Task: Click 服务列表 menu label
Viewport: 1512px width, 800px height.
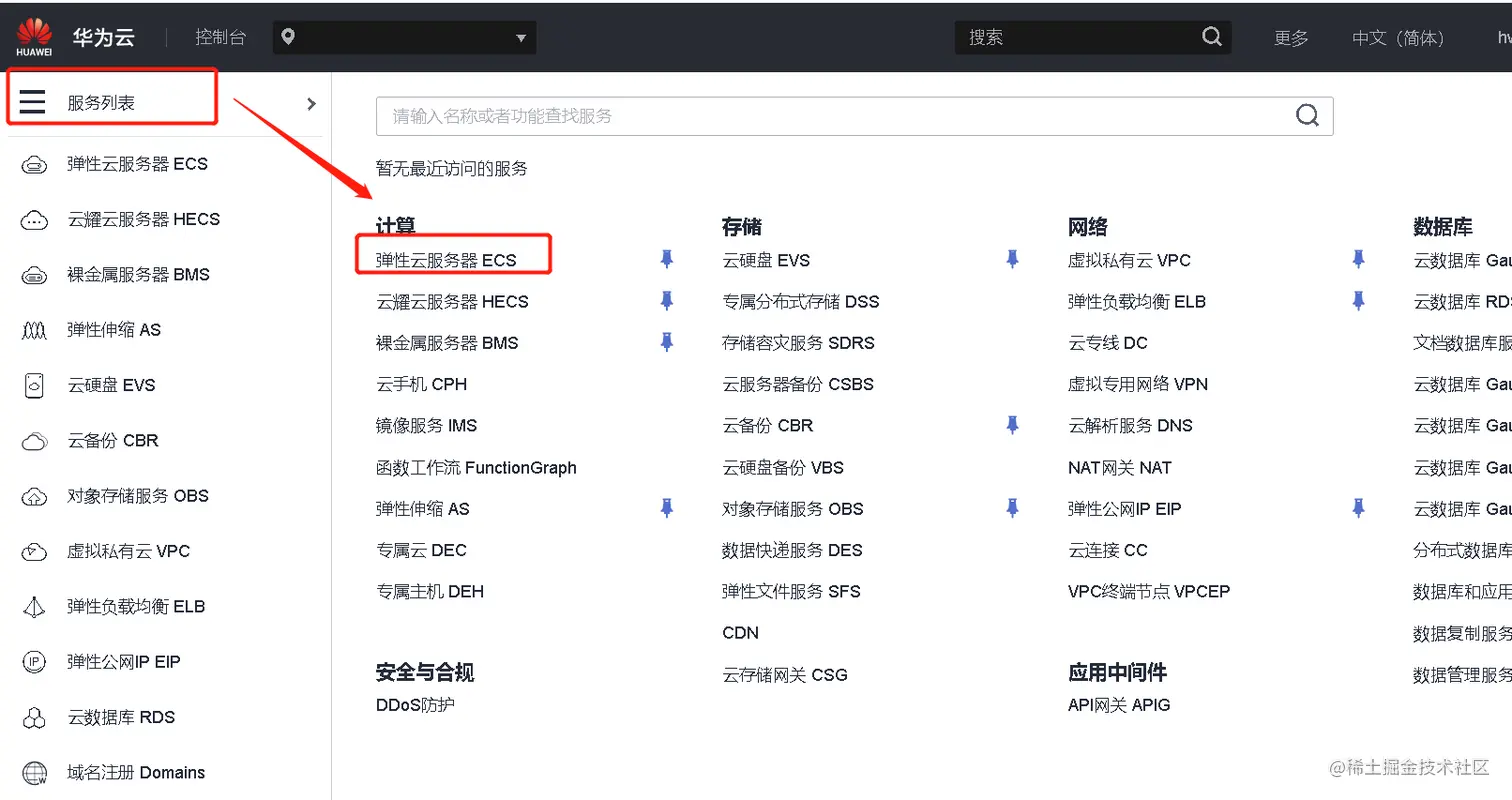Action: point(101,103)
